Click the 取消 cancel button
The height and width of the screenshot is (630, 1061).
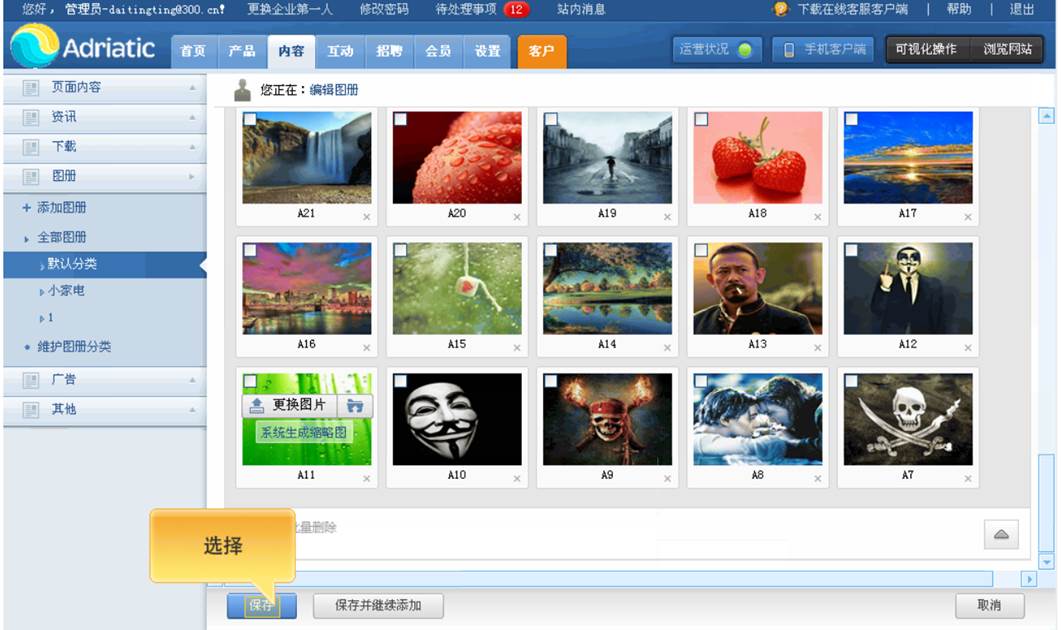click(x=989, y=605)
